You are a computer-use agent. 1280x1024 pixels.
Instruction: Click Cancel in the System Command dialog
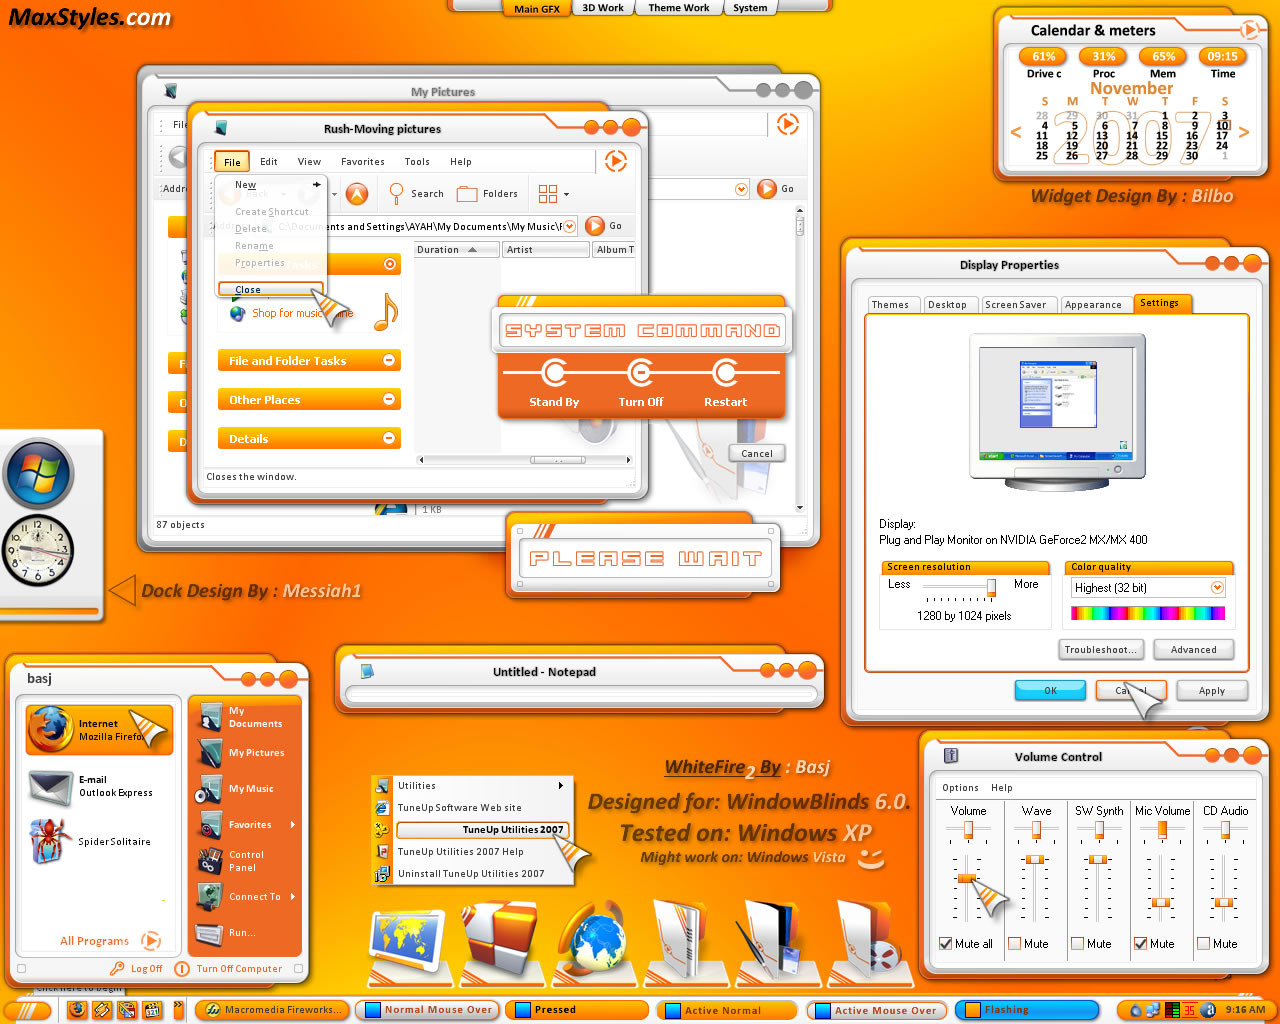756,454
